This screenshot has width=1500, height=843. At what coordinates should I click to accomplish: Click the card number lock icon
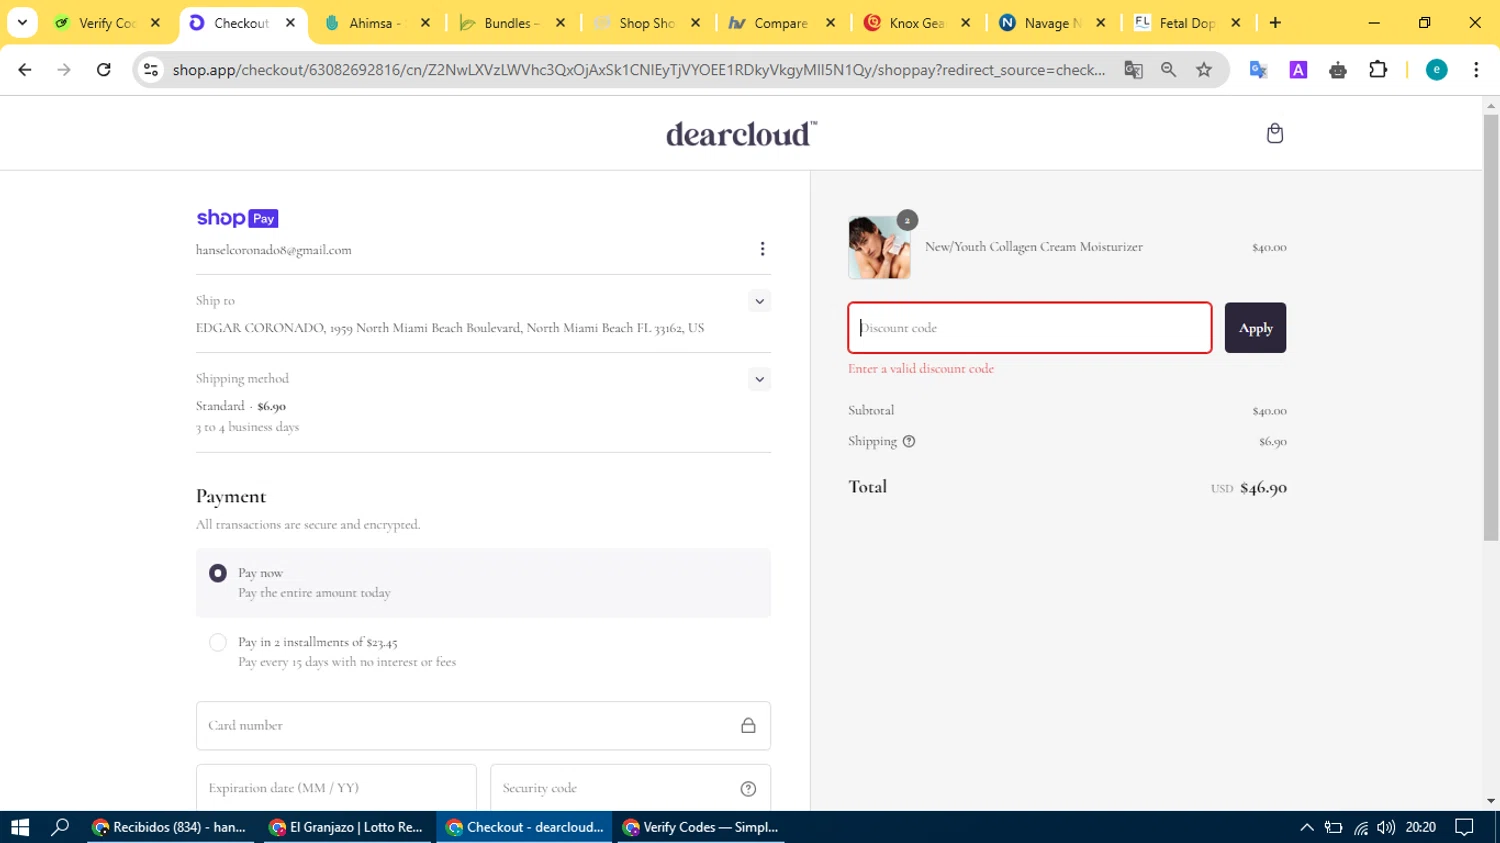(x=748, y=726)
